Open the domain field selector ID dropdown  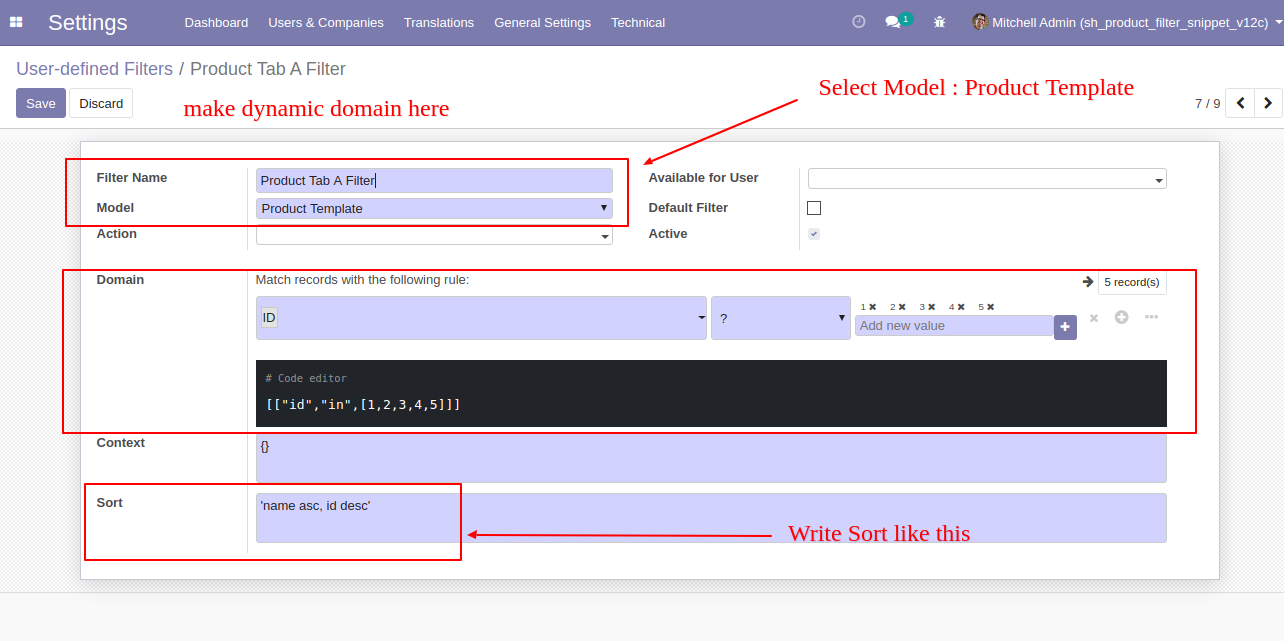[481, 318]
